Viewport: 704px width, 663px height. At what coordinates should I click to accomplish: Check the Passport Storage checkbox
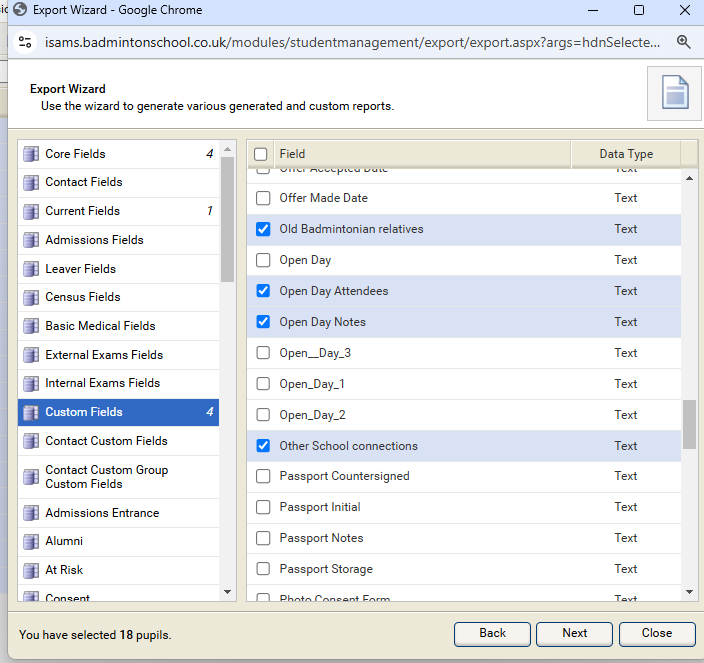coord(263,569)
